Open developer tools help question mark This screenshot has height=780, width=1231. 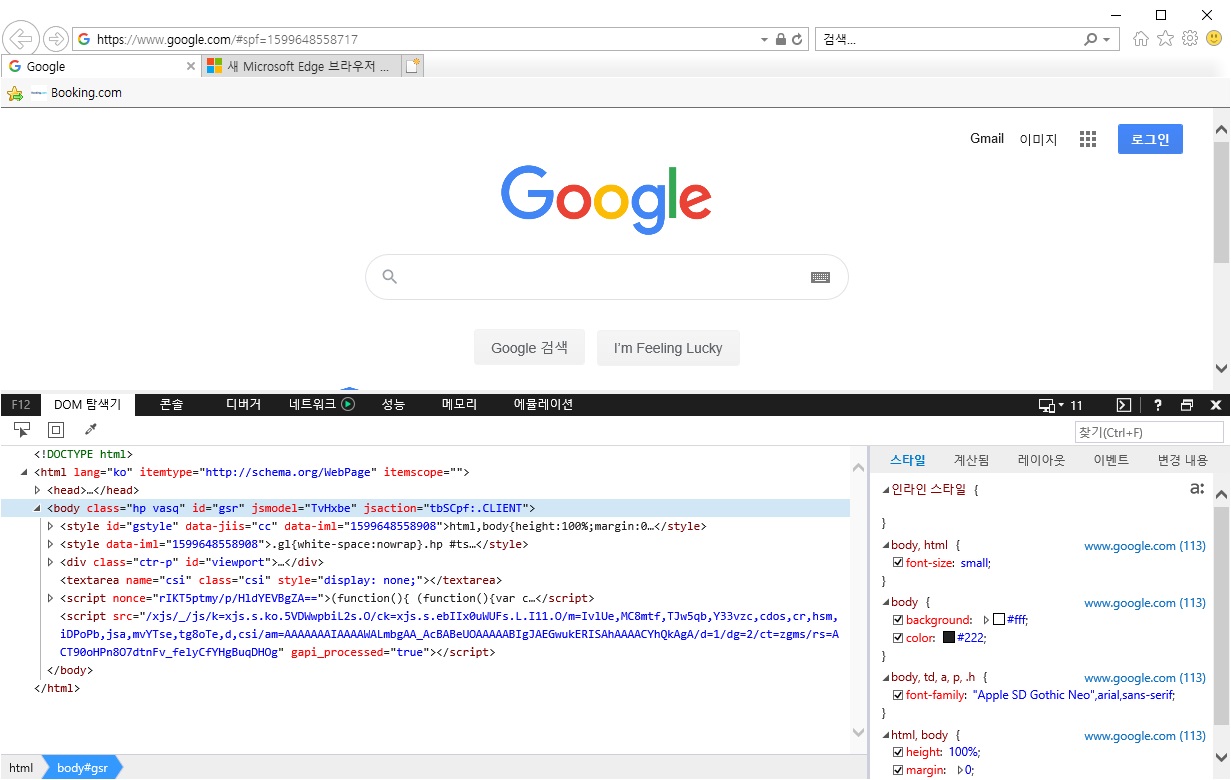tap(1158, 405)
